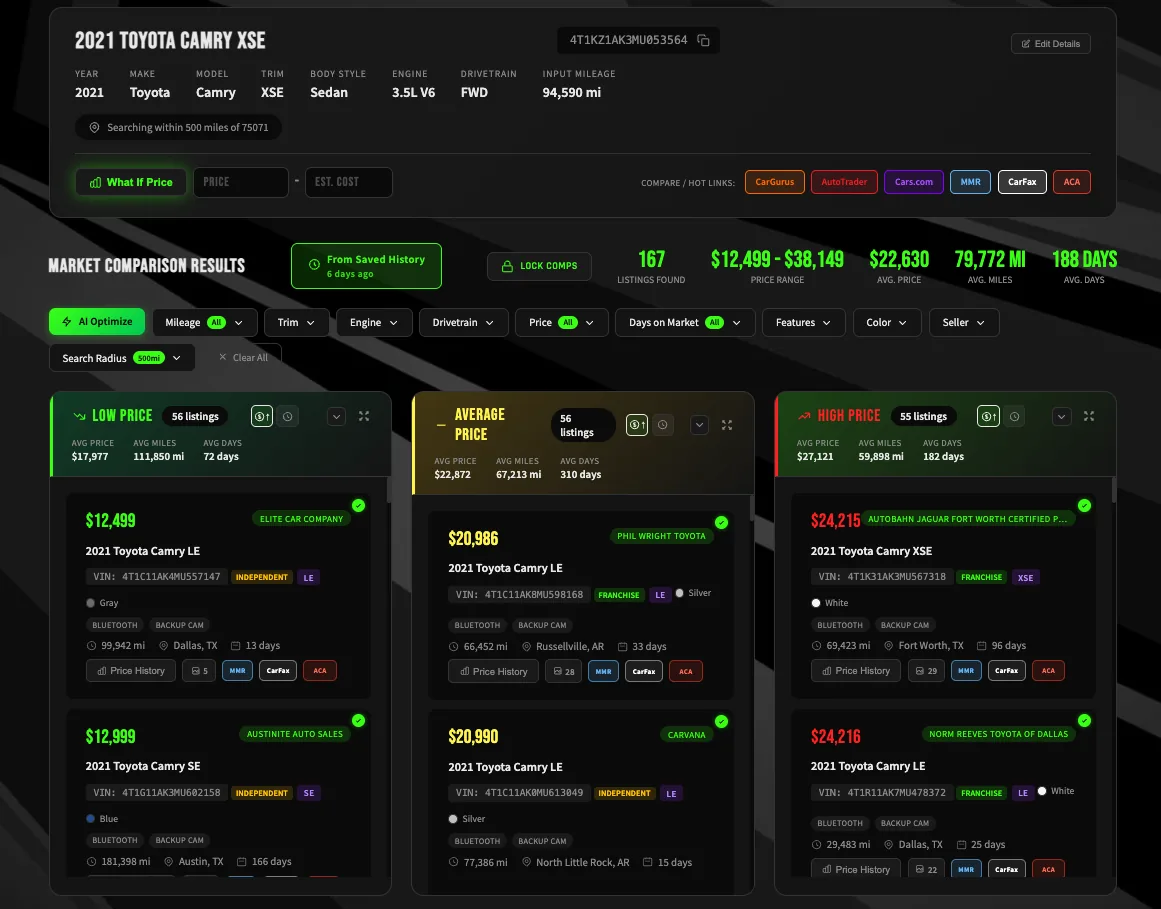1161x909 pixels.
Task: Activate the AI Optimize button
Action: tap(97, 322)
